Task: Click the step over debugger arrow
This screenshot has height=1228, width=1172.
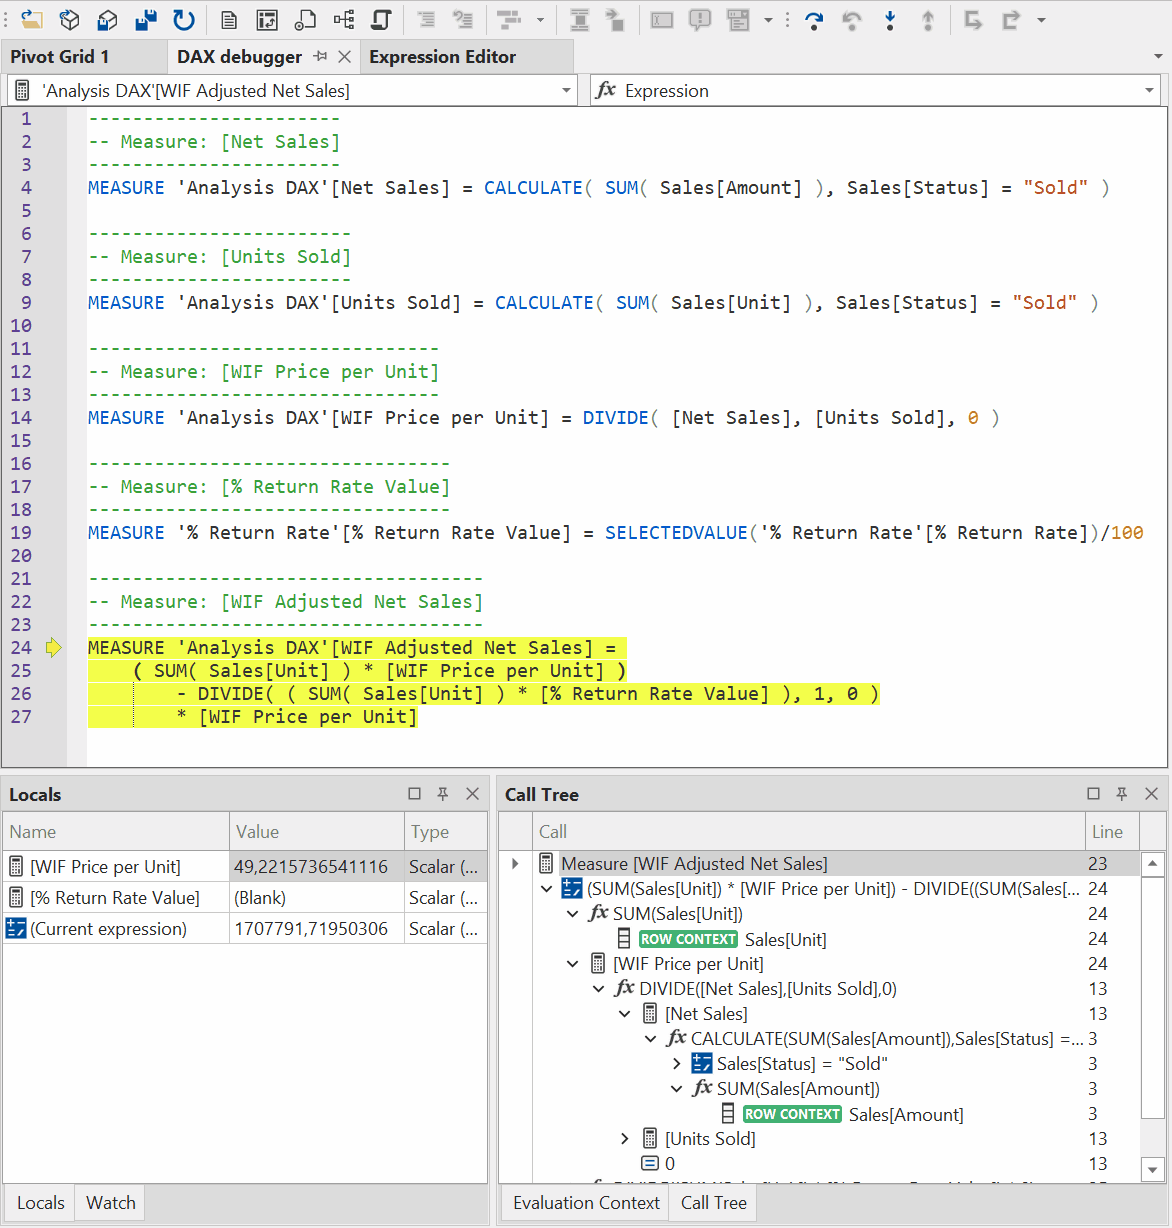Action: (814, 19)
